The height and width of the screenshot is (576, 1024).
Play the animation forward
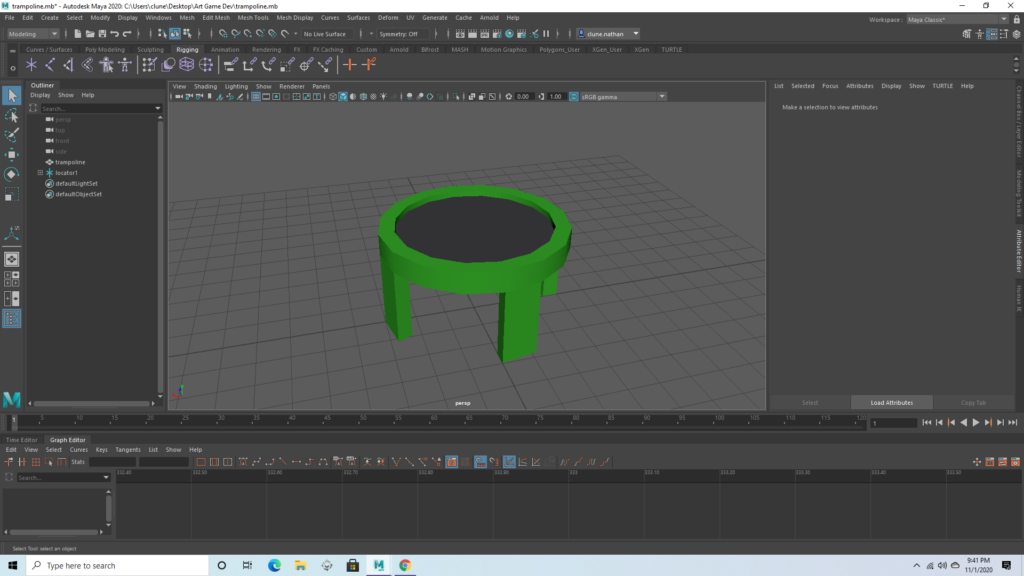(x=976, y=423)
